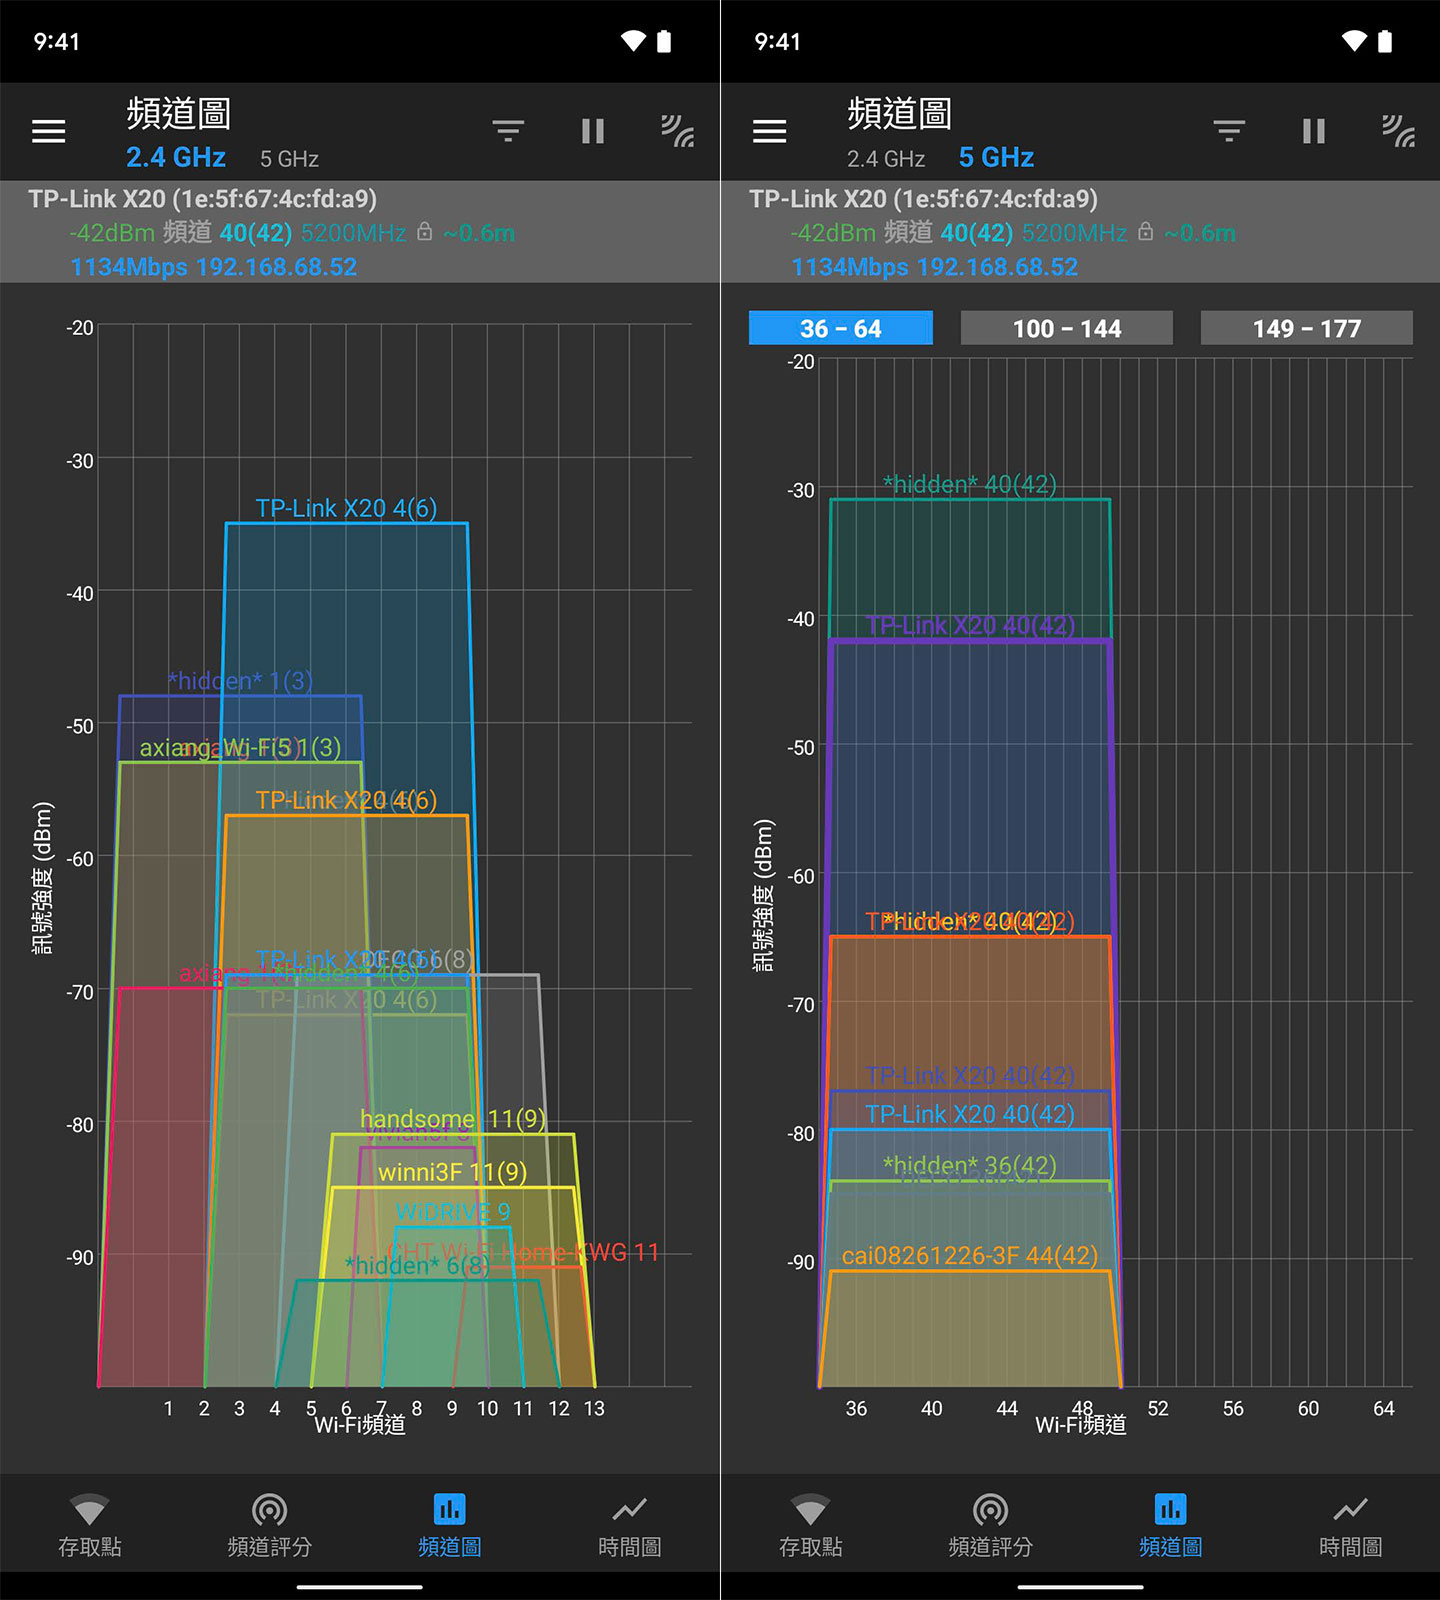Image resolution: width=1440 pixels, height=1600 pixels.
Task: Open 頻道評分 tab in left screen
Action: [x=270, y=1526]
